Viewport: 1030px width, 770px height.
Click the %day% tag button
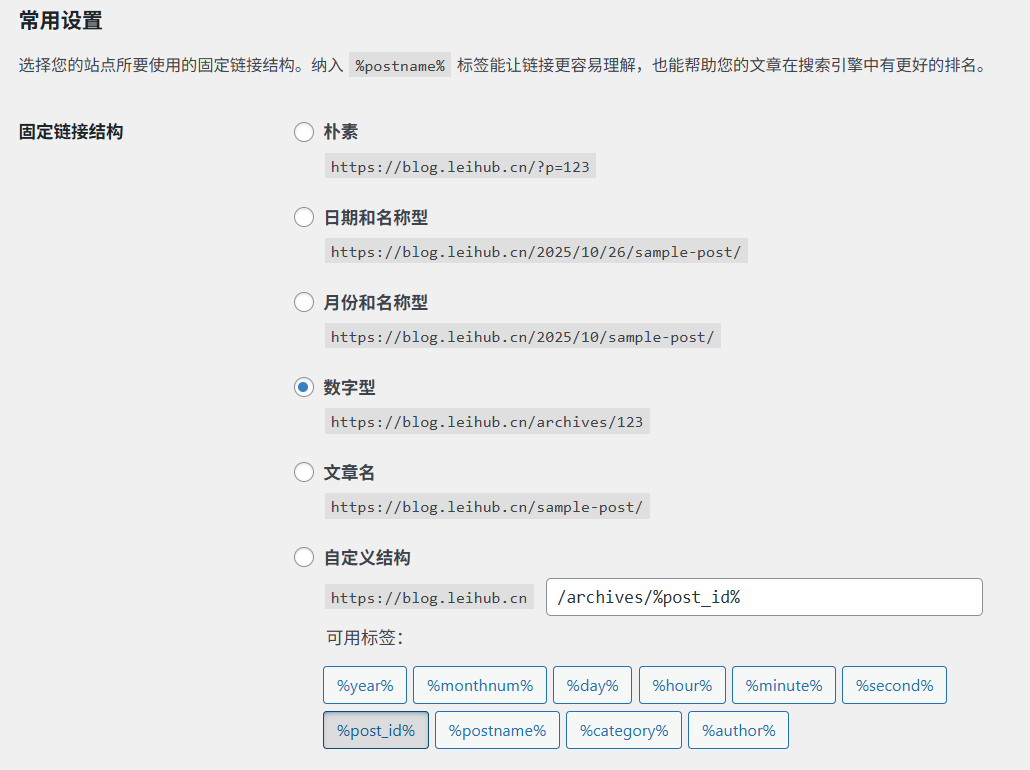pyautogui.click(x=592, y=685)
